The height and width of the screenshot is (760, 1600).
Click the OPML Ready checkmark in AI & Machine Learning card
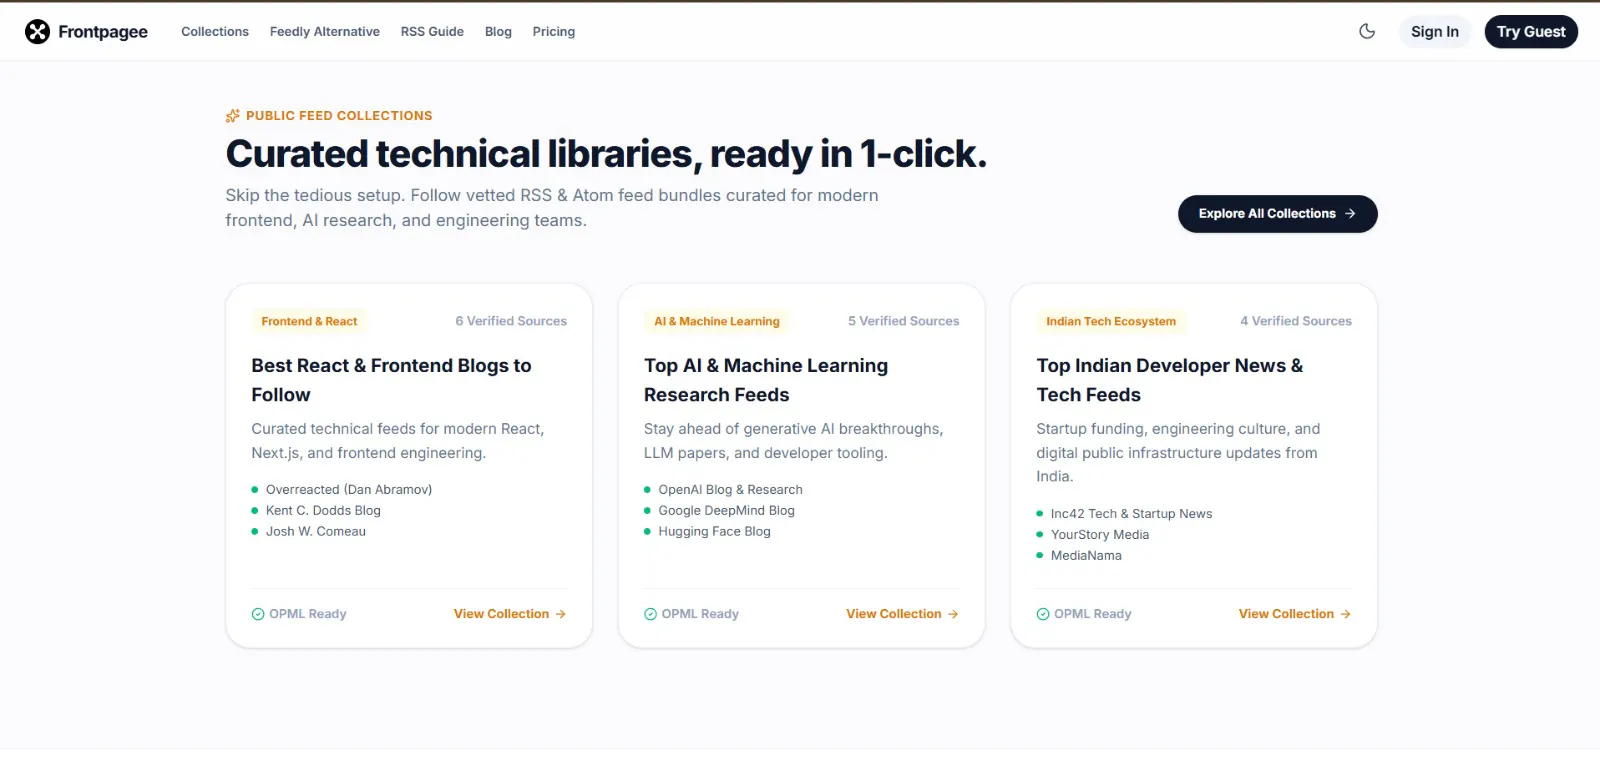[651, 614]
